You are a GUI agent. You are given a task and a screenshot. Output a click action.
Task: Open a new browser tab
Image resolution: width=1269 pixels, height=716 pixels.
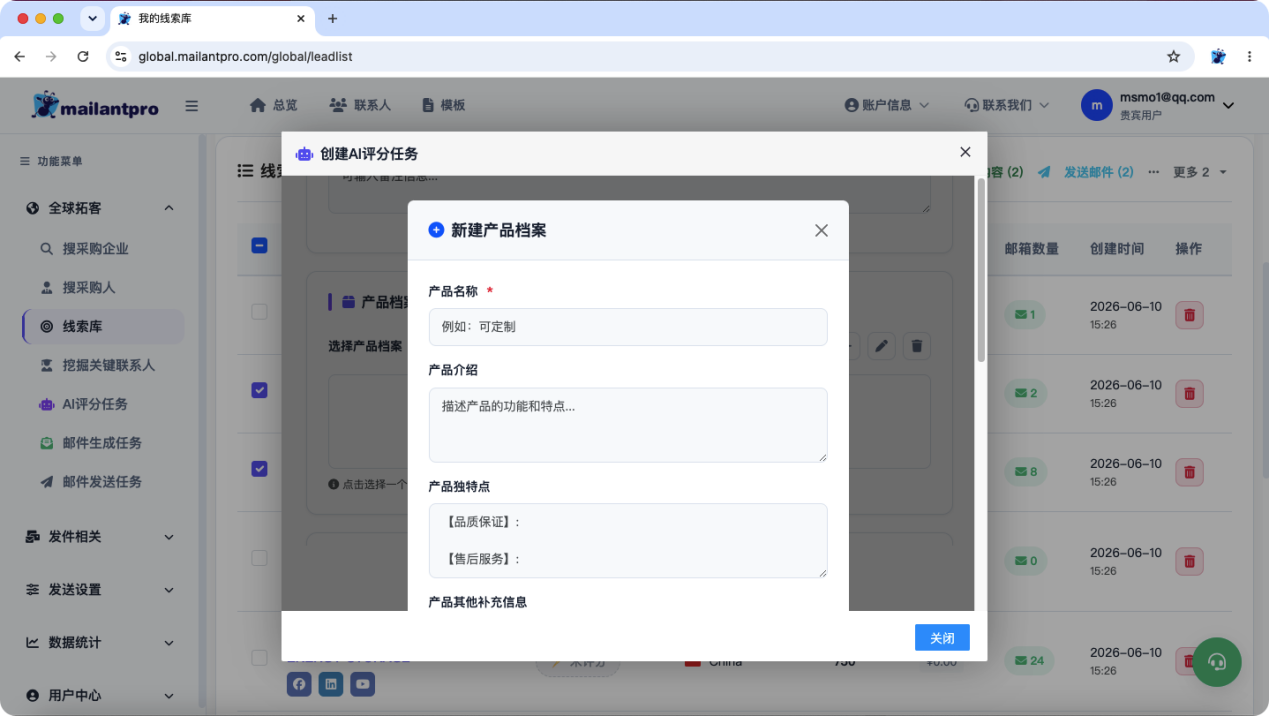[x=333, y=19]
